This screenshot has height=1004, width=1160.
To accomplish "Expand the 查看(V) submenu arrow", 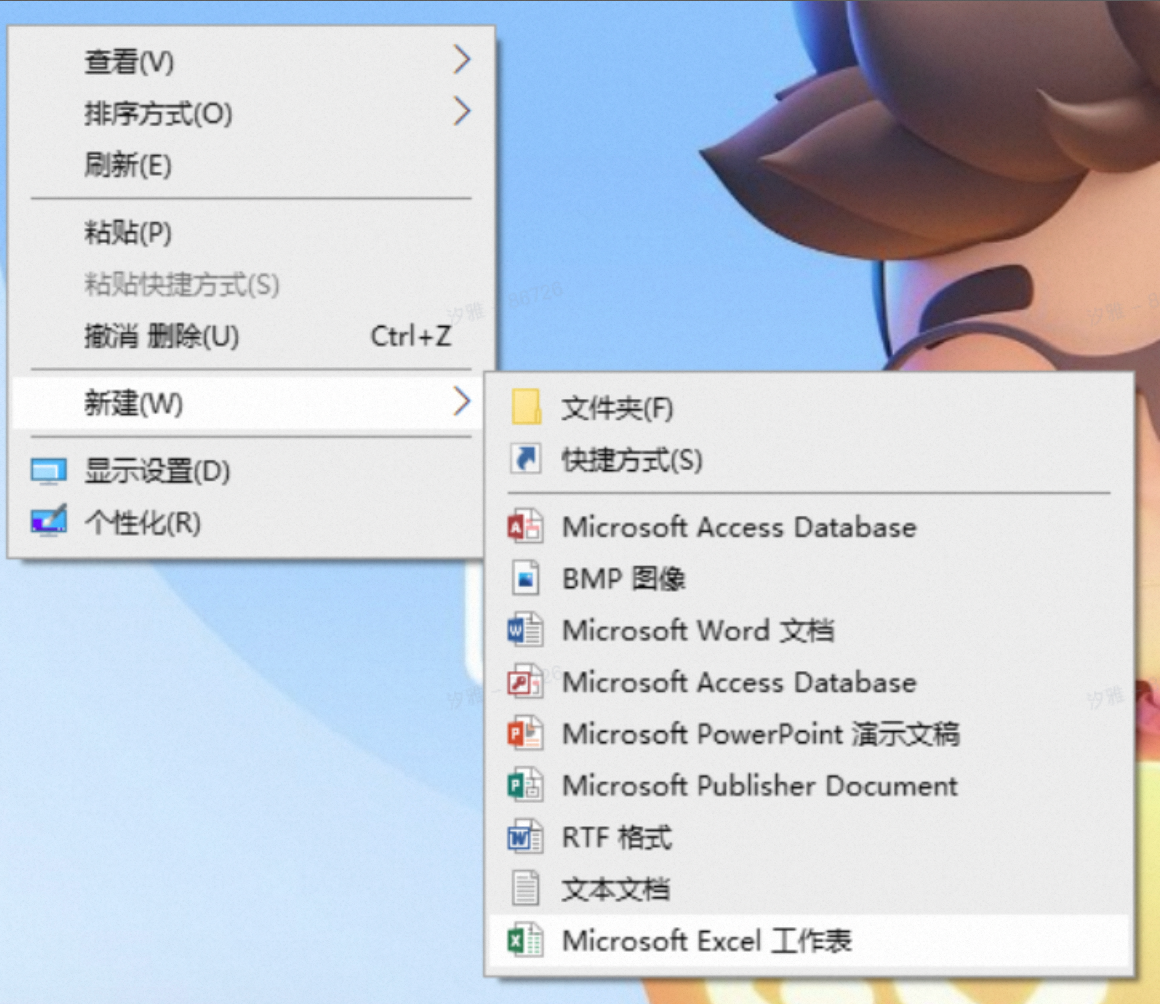I will coord(462,60).
